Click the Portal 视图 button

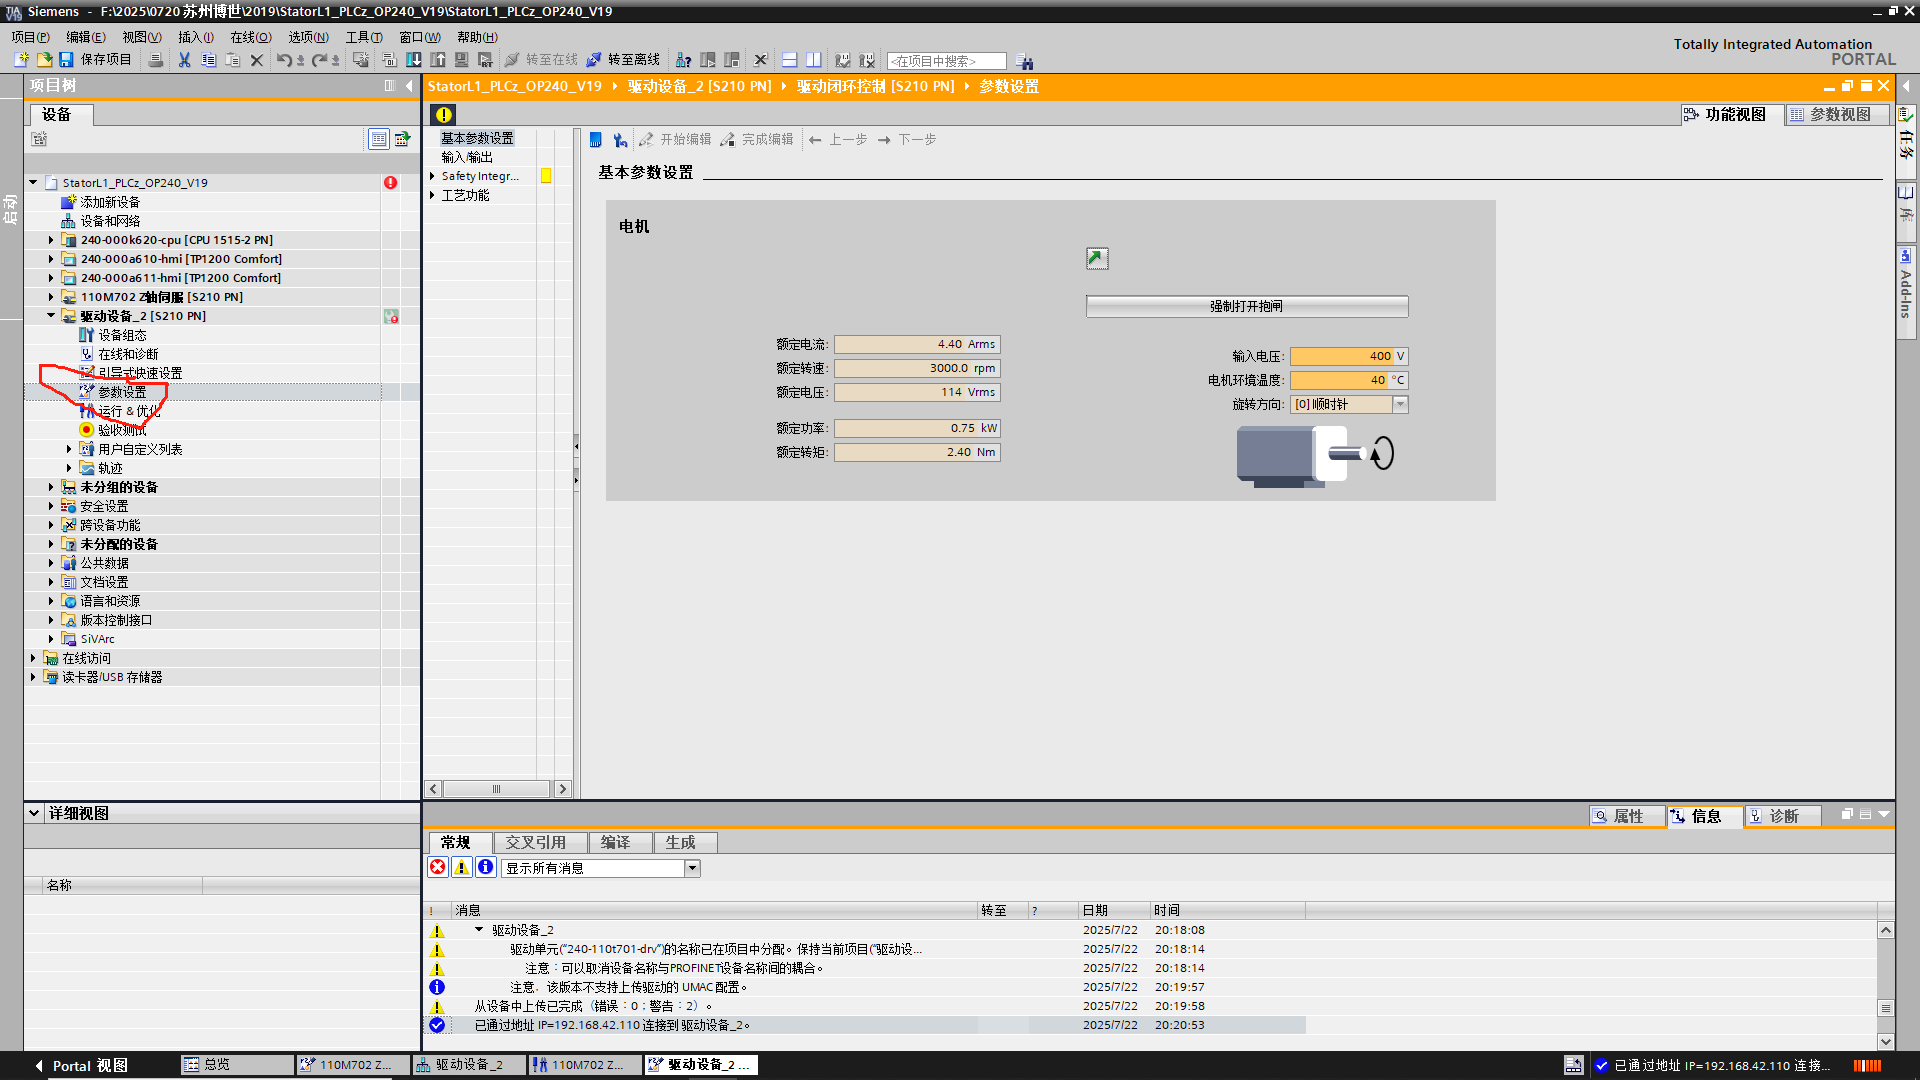tap(82, 1066)
